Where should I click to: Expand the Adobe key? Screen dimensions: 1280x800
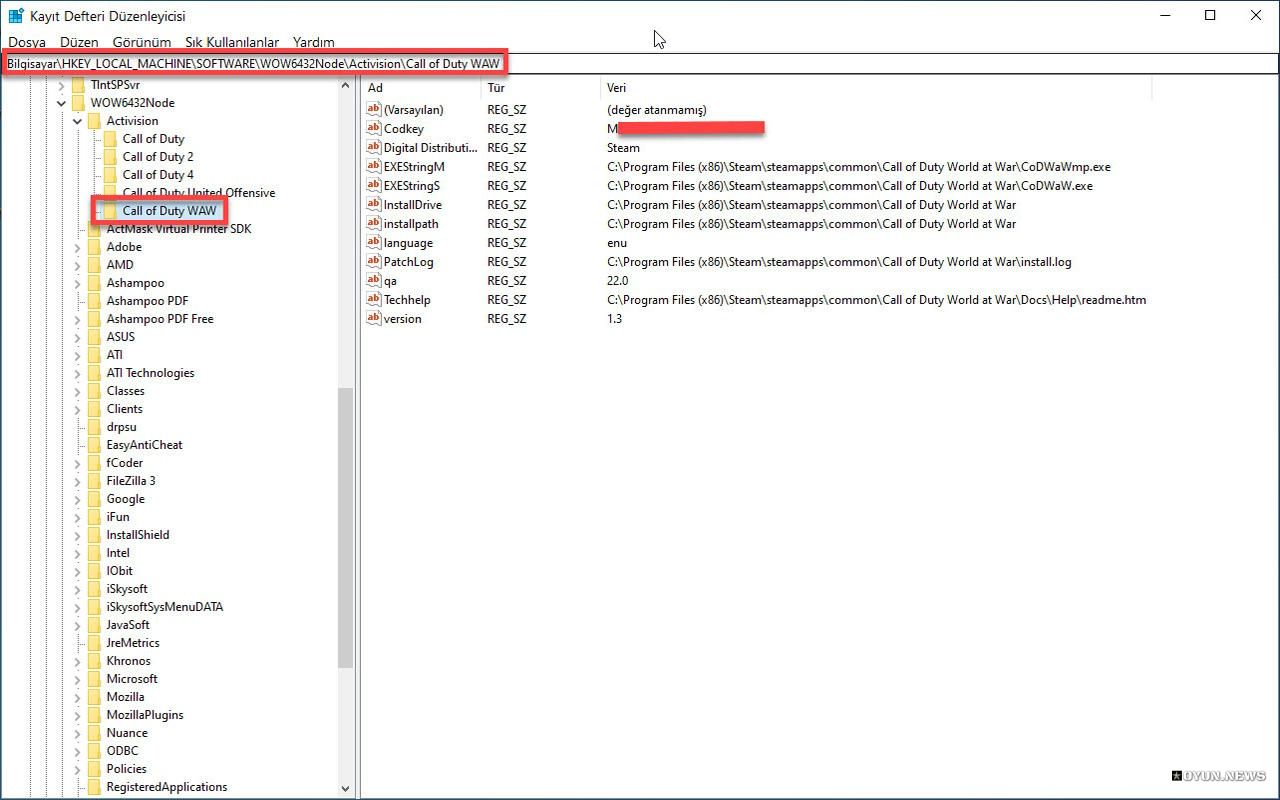(78, 247)
